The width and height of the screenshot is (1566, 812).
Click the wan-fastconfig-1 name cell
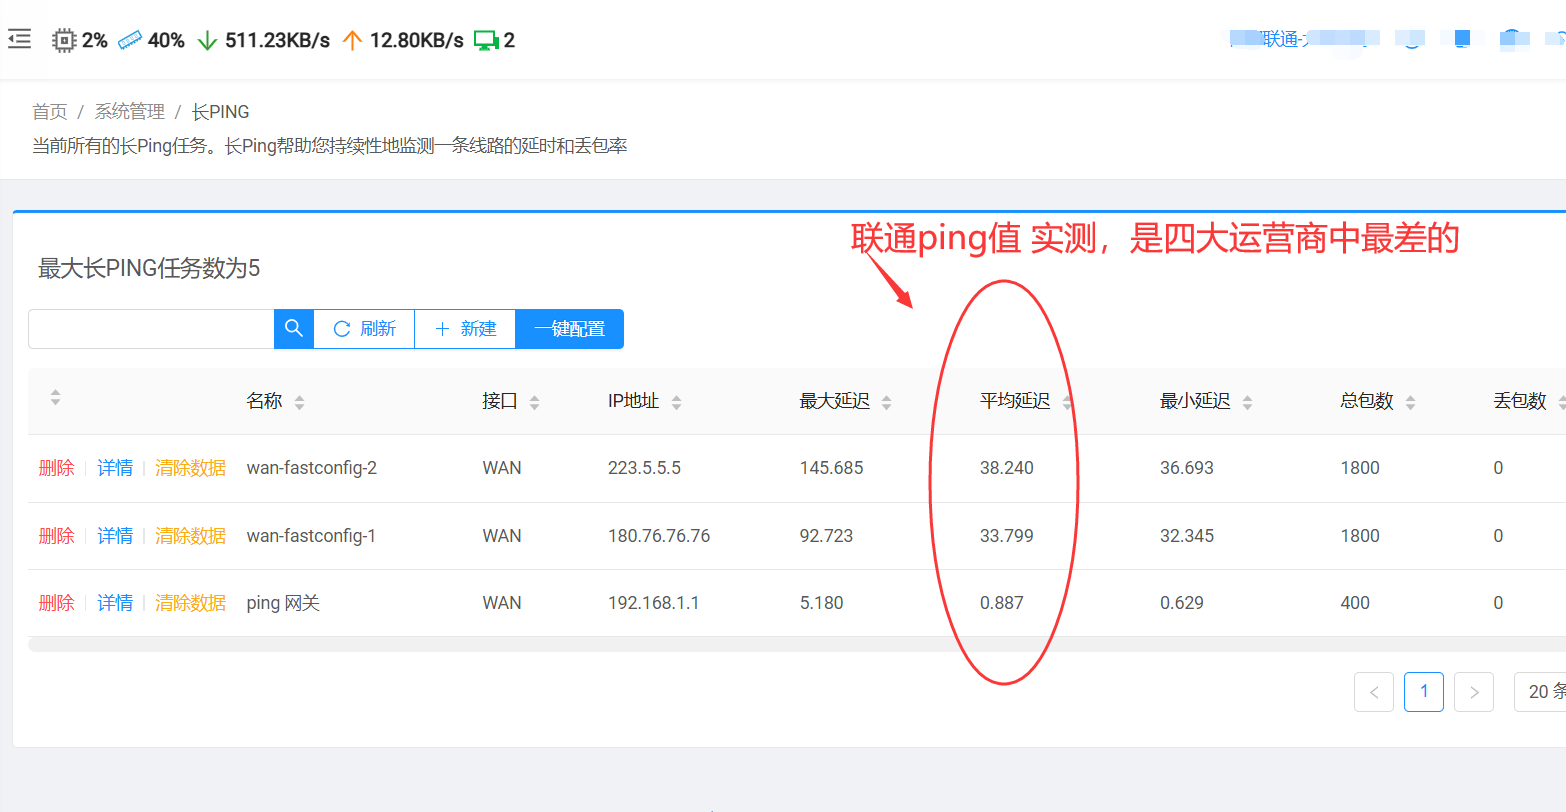click(x=311, y=536)
